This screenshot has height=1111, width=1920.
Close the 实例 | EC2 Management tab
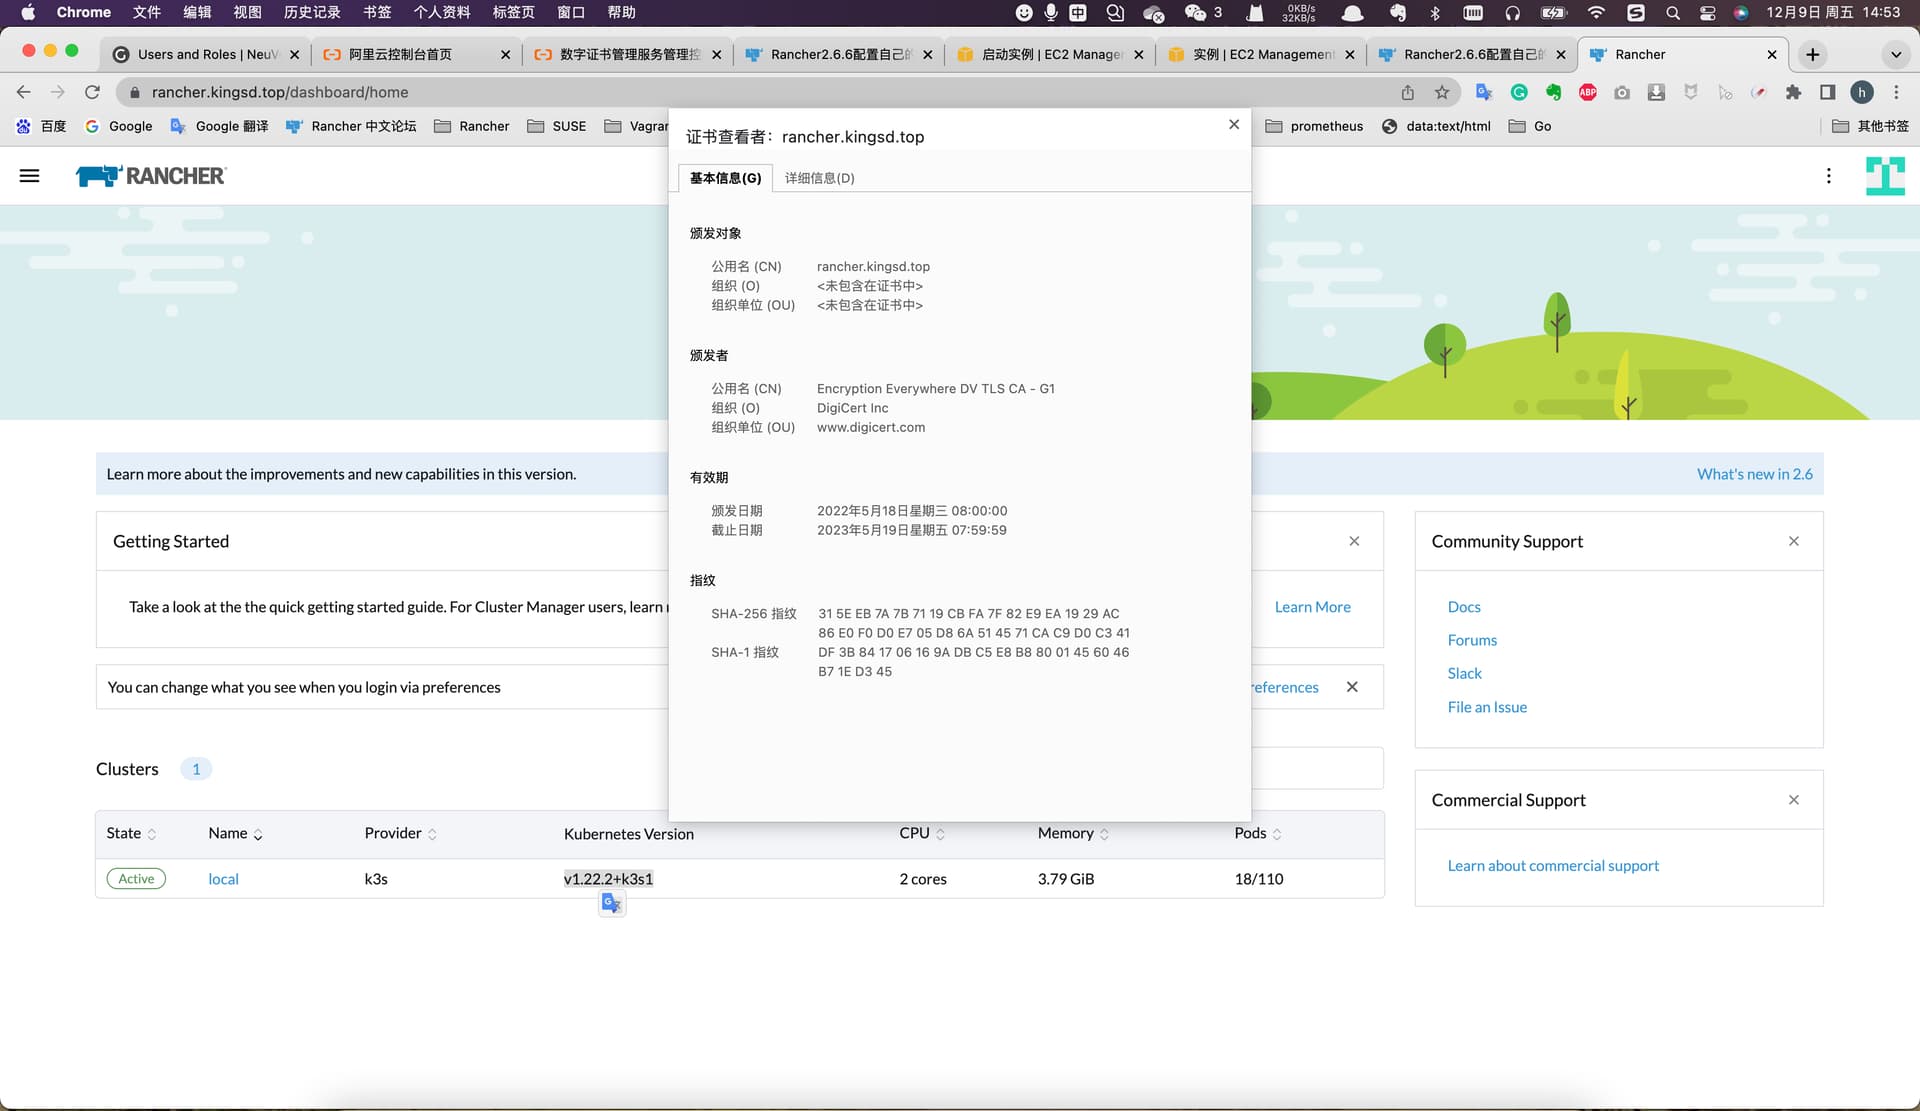pos(1349,55)
